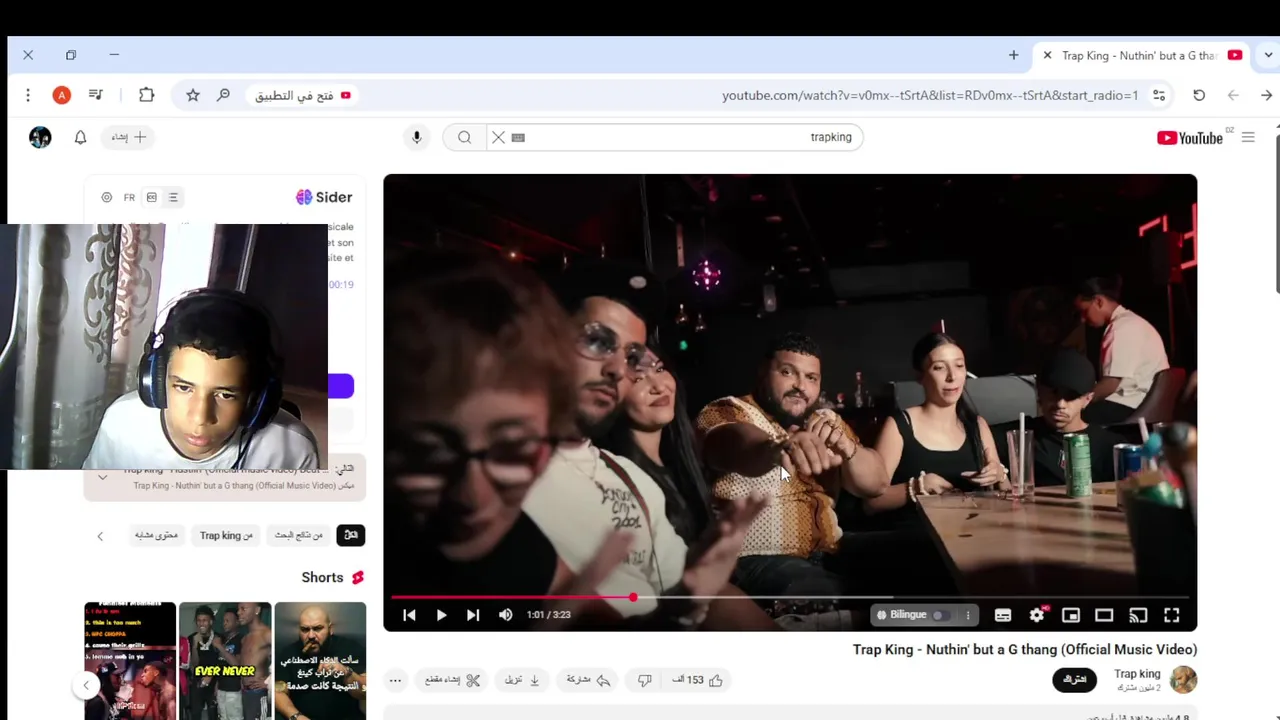Submit search with magnifier button
1280x720 pixels.
[x=464, y=137]
